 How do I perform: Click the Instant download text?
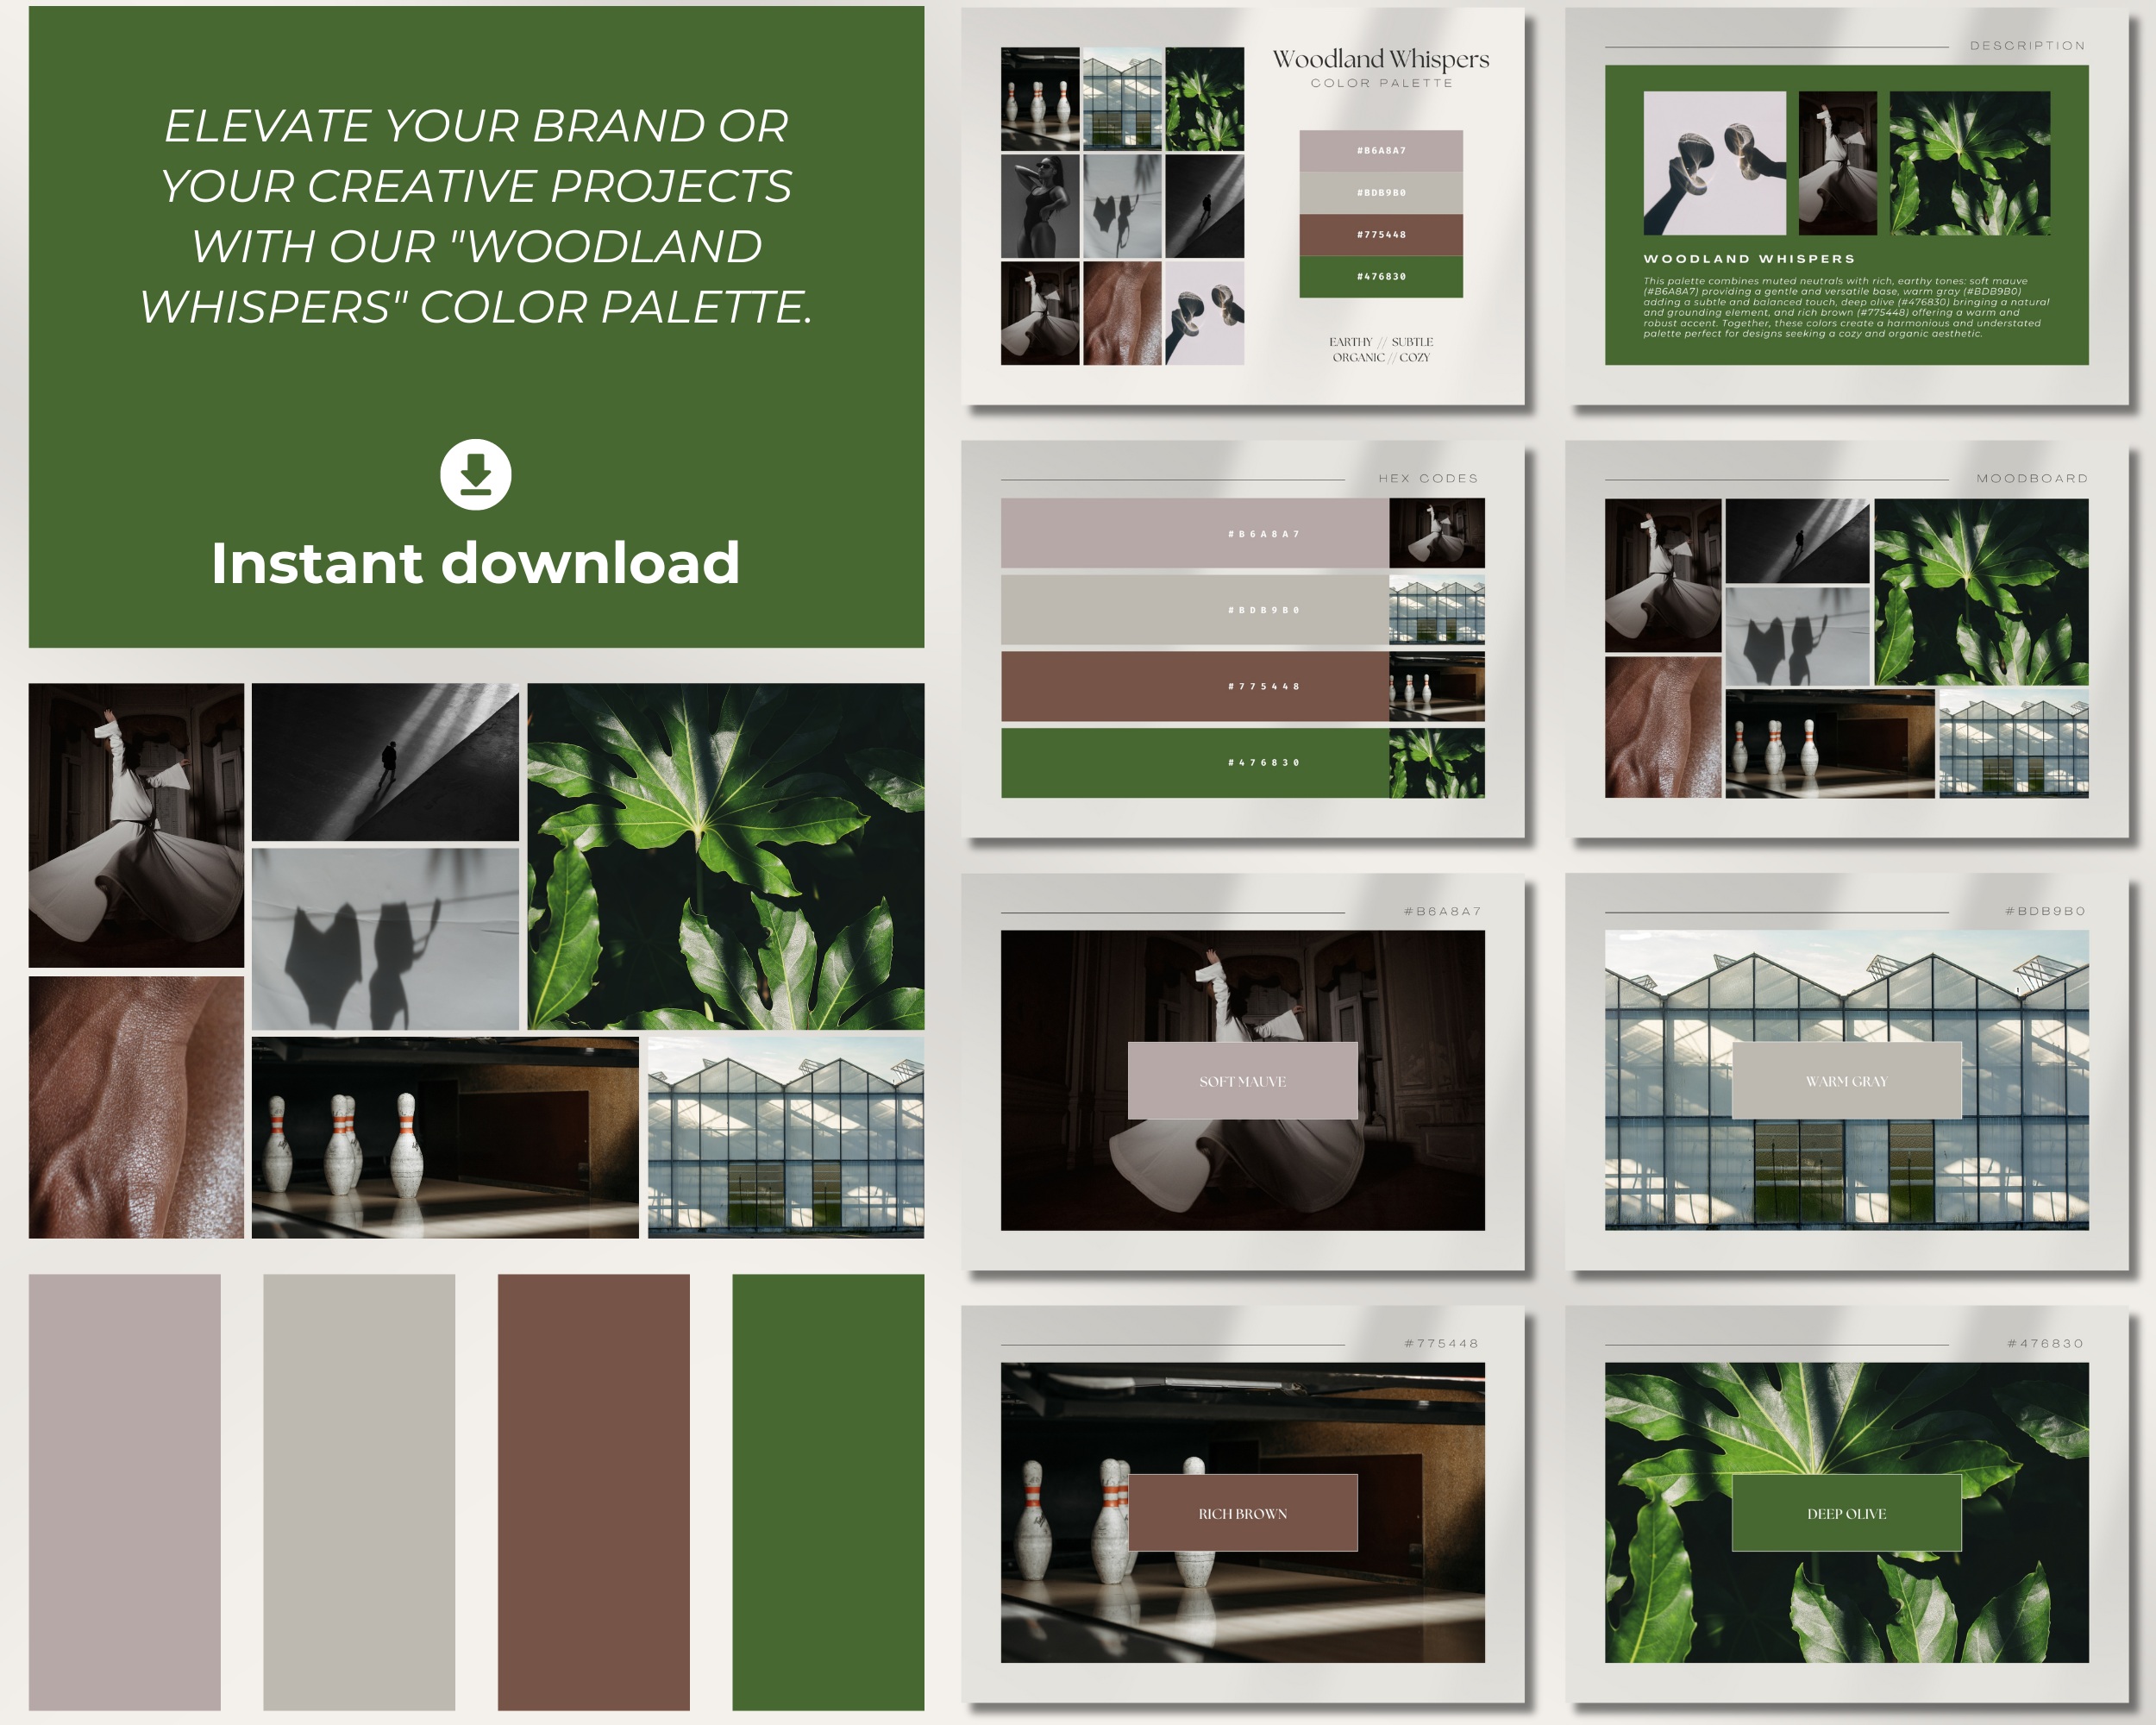coord(475,563)
